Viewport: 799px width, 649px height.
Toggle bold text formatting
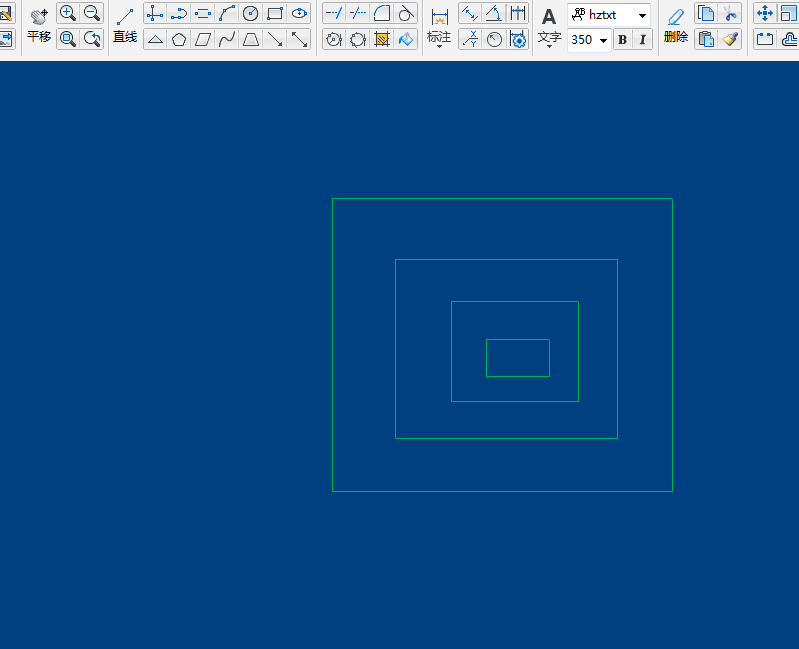[622, 40]
